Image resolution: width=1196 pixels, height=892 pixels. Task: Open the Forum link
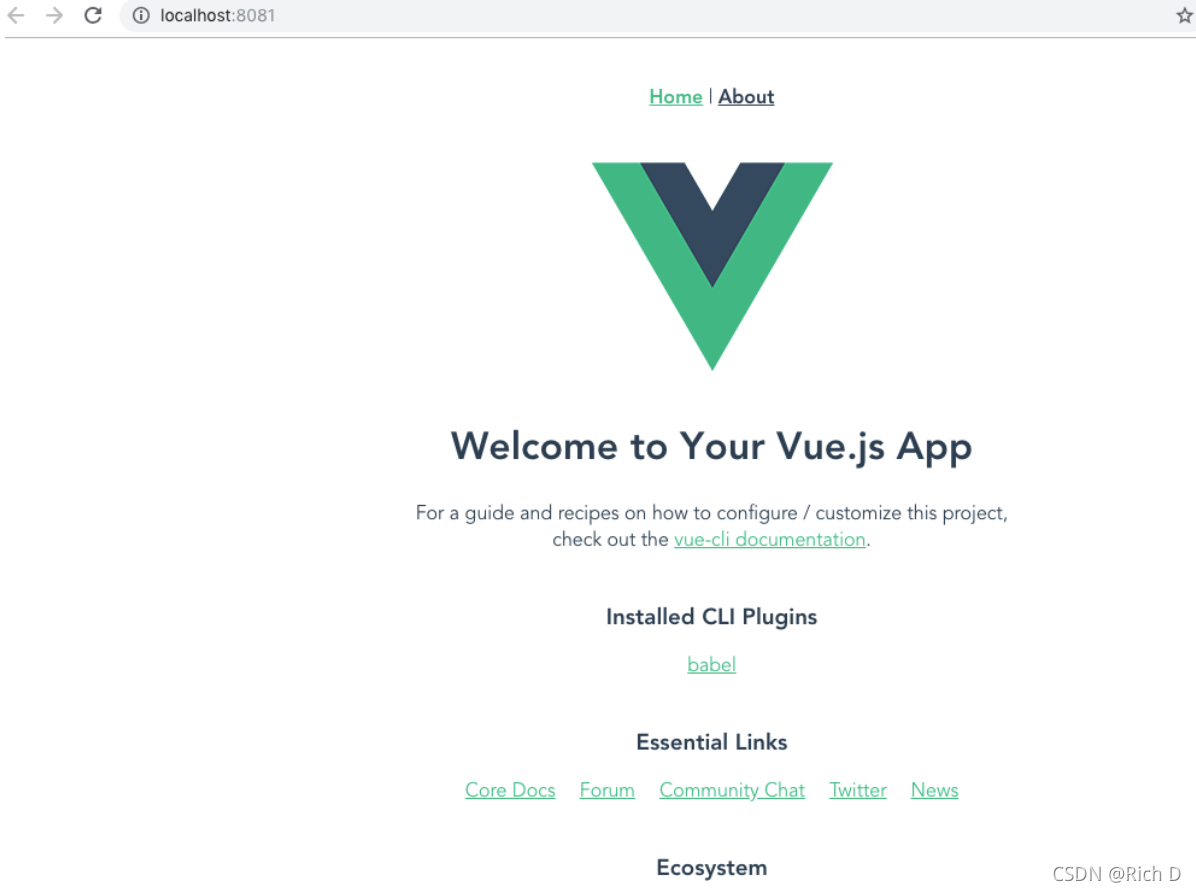[x=607, y=790]
